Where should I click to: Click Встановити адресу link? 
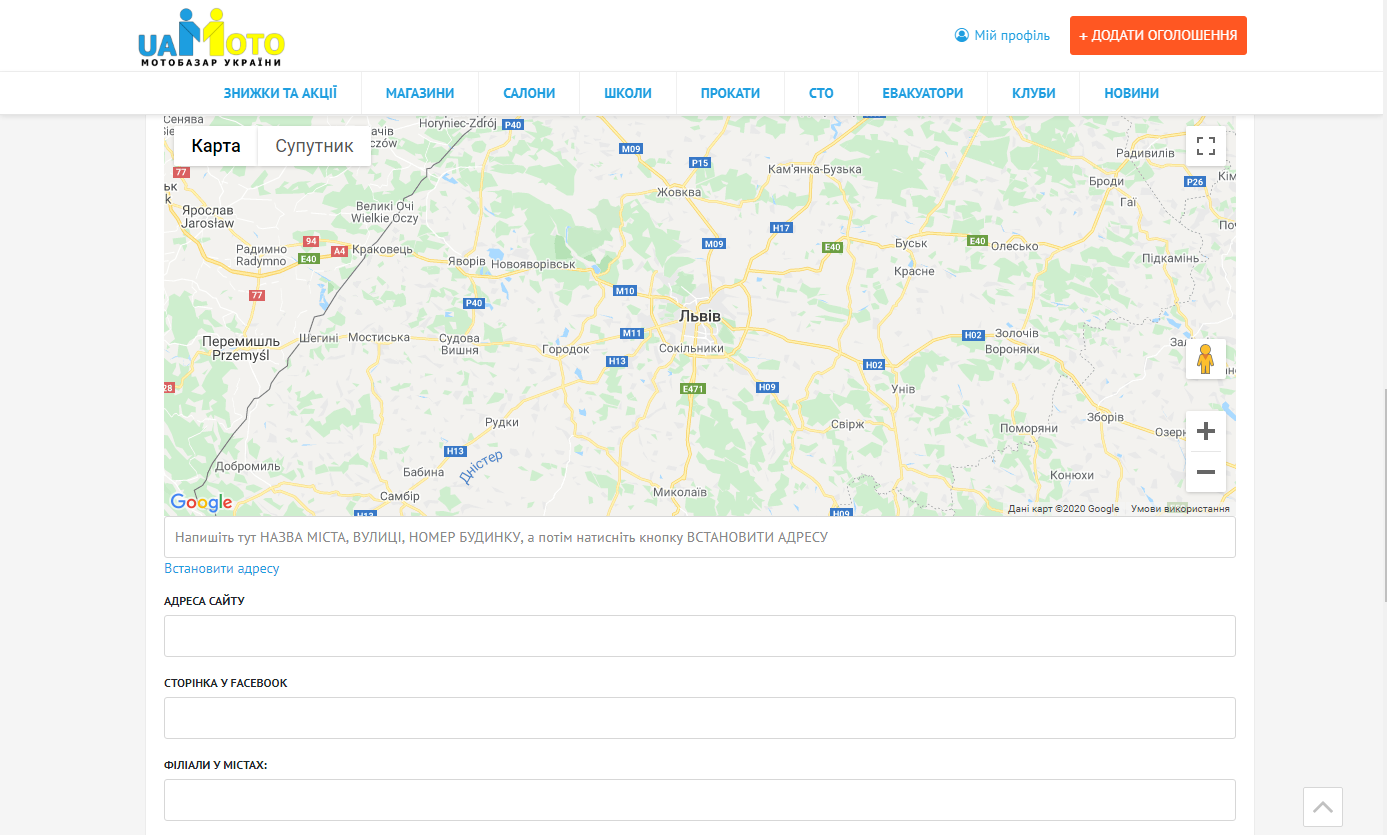click(222, 568)
